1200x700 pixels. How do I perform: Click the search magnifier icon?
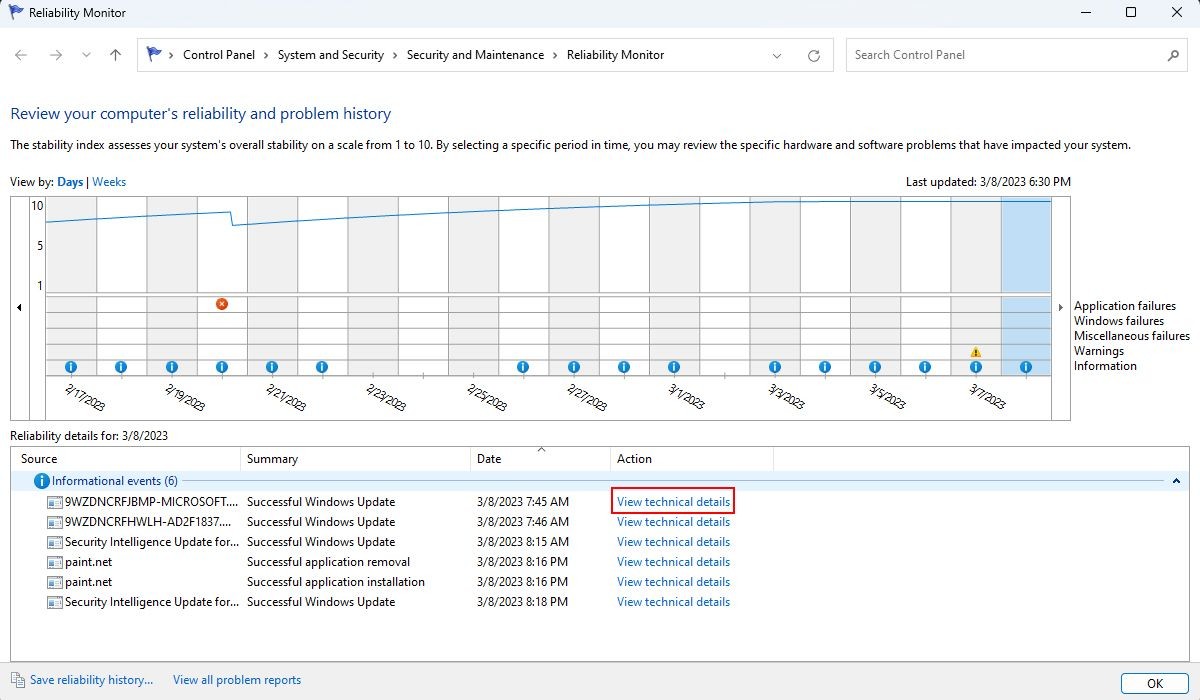pos(1174,55)
